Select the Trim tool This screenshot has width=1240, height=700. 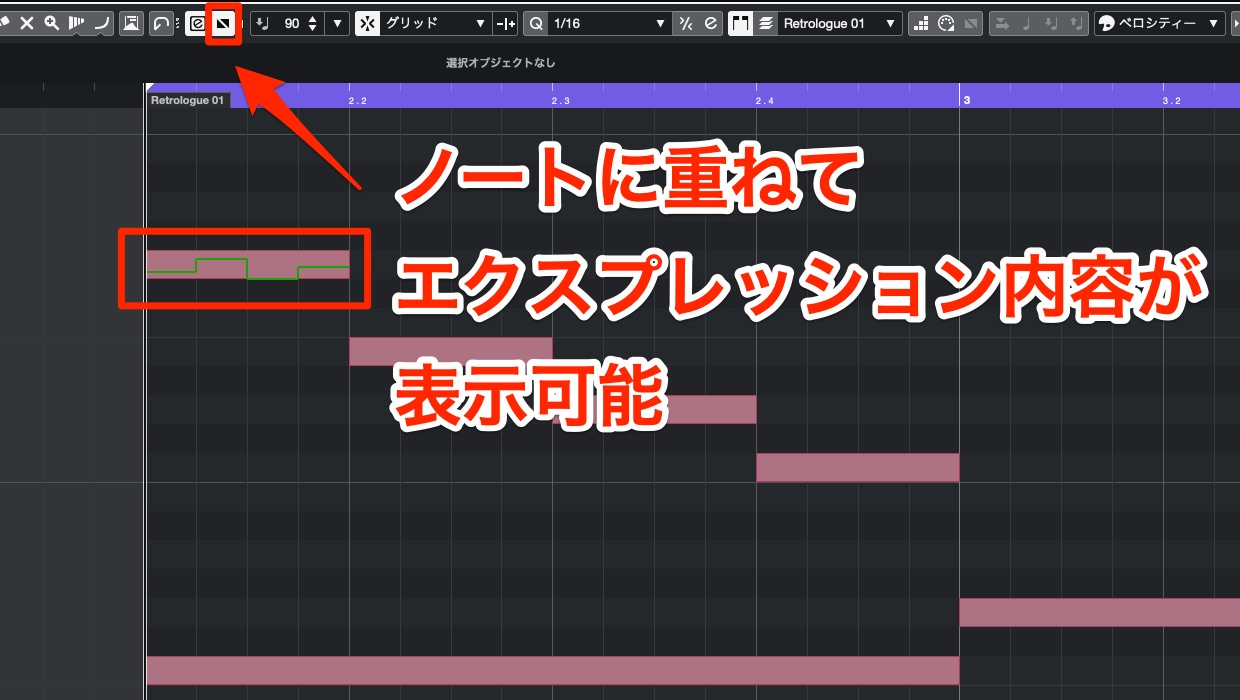[x=77, y=23]
